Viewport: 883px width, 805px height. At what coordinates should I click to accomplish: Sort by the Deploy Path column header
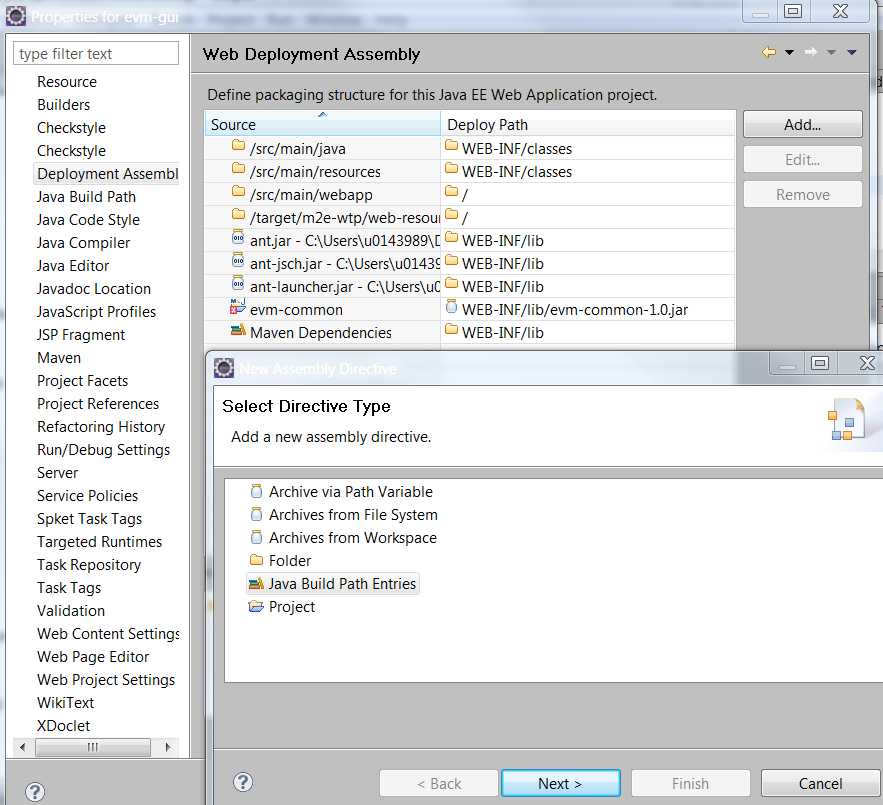588,124
